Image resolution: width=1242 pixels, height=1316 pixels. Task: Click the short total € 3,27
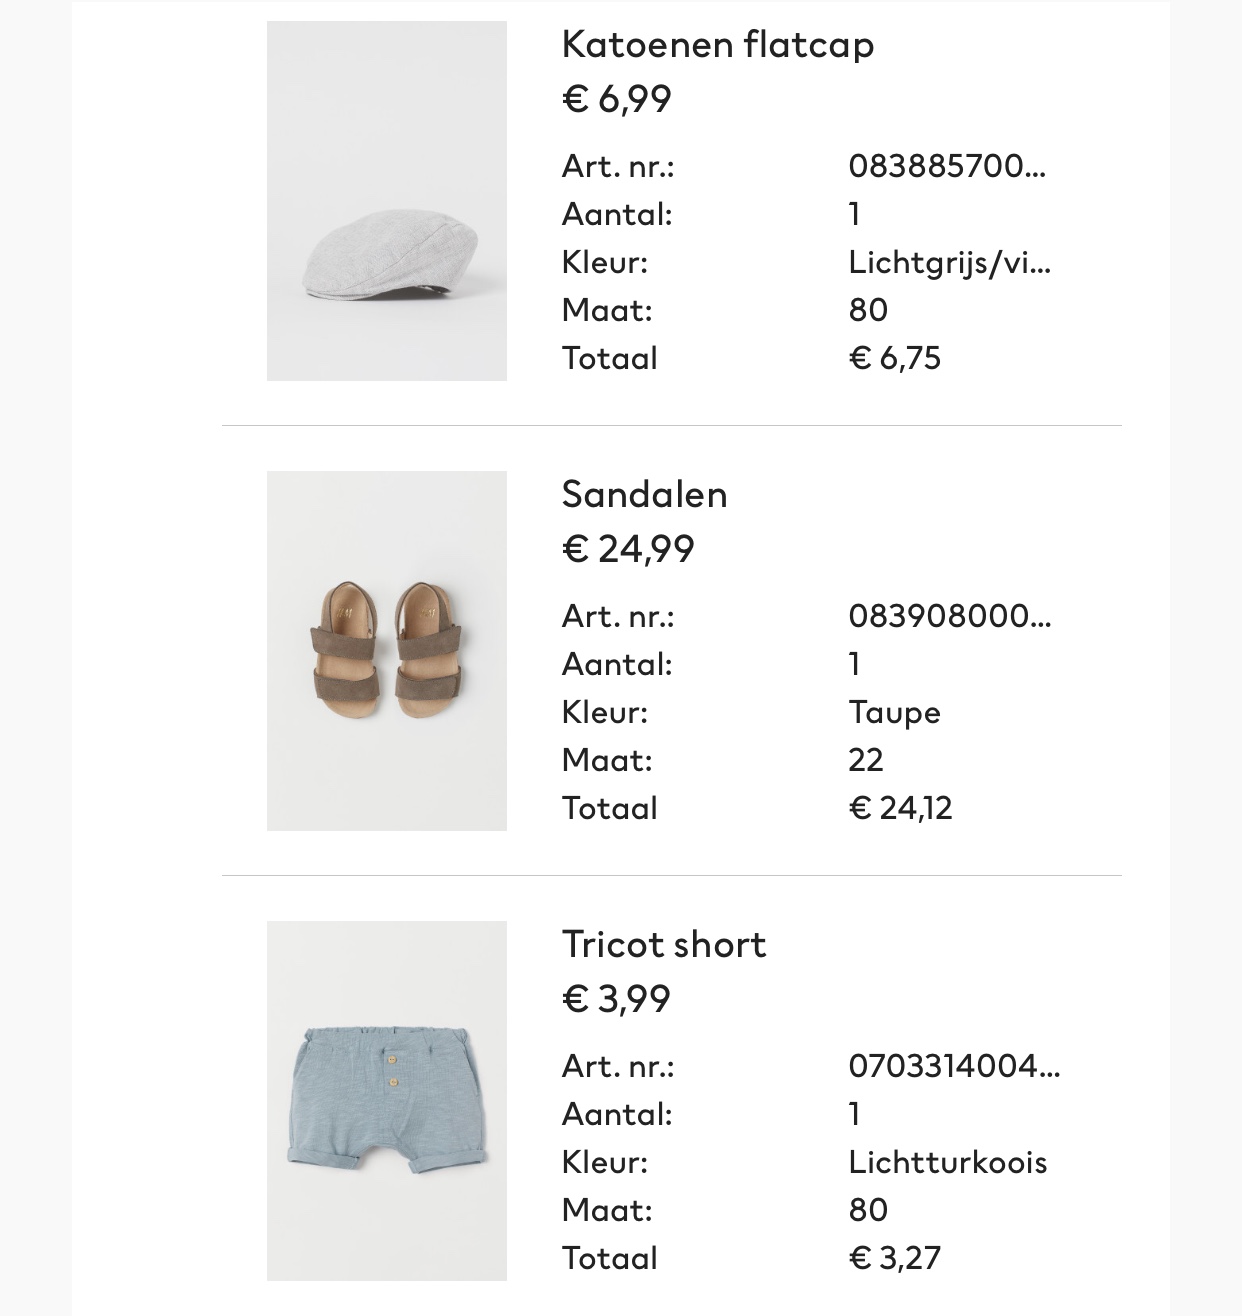click(895, 1258)
